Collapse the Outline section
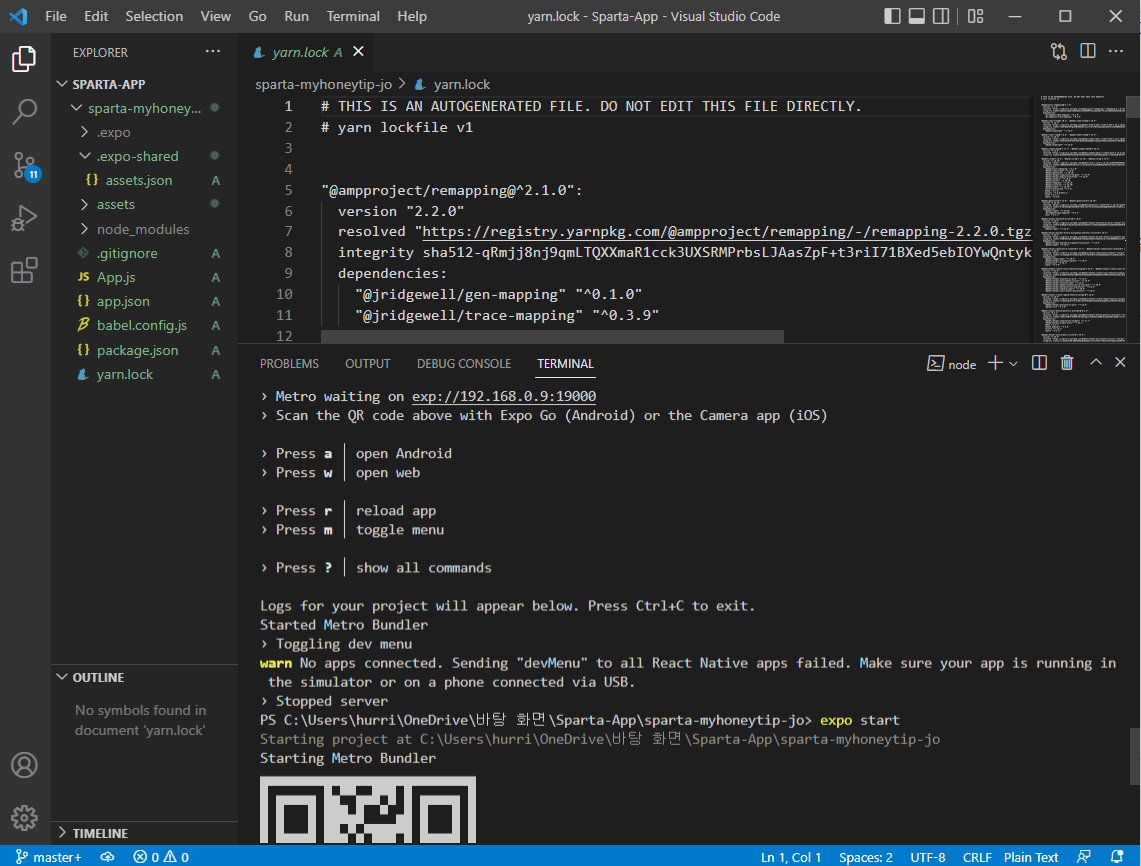Screen dimensions: 1141x866 pos(145,678)
